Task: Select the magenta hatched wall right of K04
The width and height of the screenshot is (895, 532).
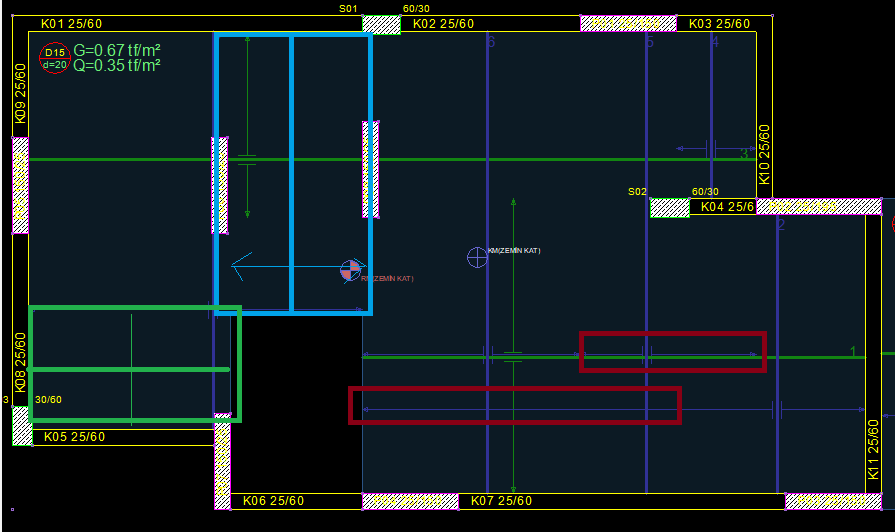Action: tap(818, 207)
